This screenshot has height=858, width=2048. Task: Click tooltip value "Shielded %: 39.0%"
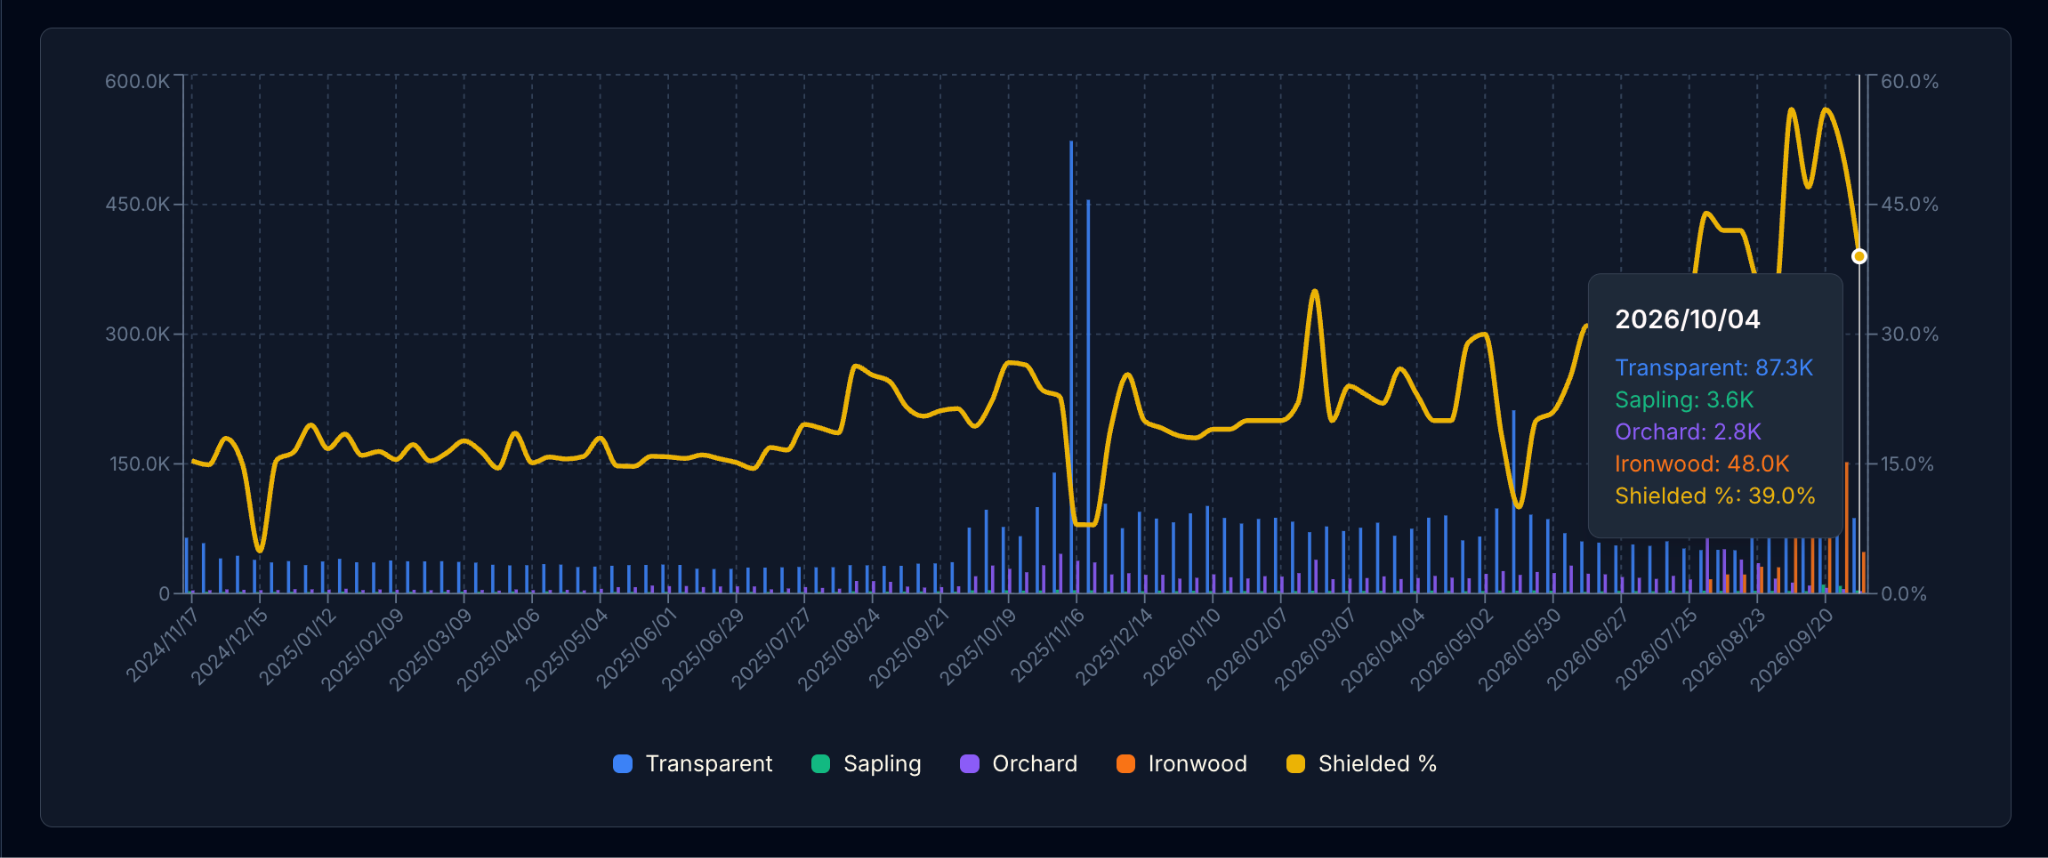click(1715, 496)
